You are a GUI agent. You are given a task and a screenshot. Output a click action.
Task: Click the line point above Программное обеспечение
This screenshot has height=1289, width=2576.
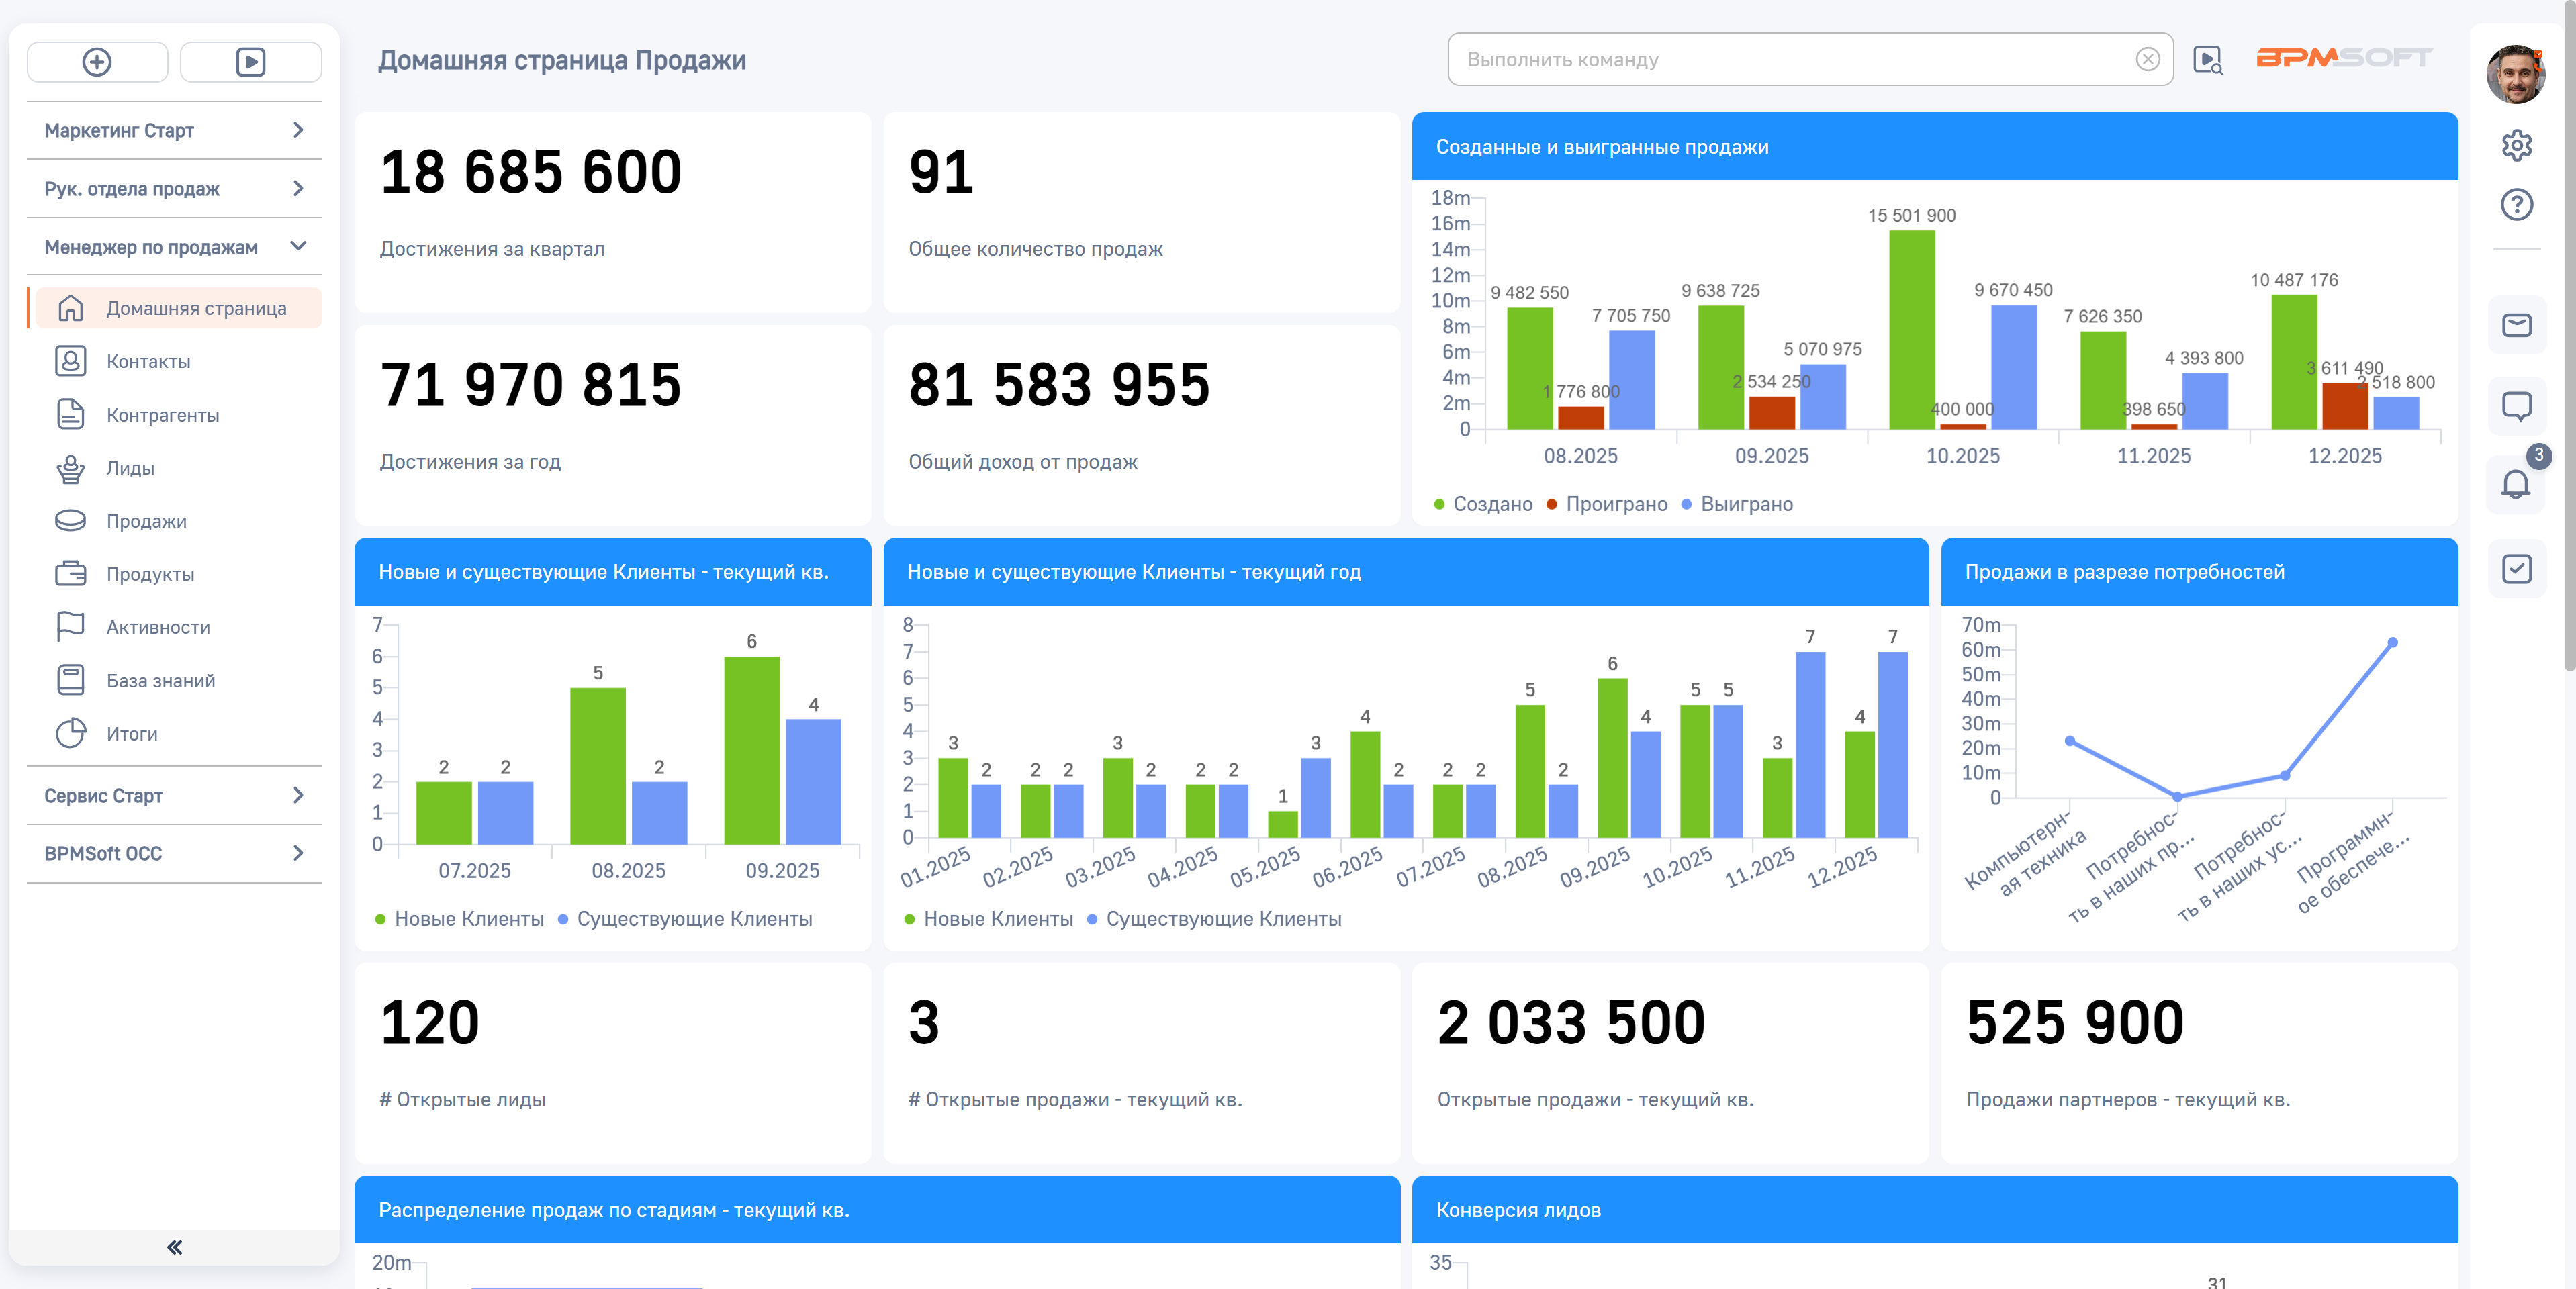(2392, 642)
